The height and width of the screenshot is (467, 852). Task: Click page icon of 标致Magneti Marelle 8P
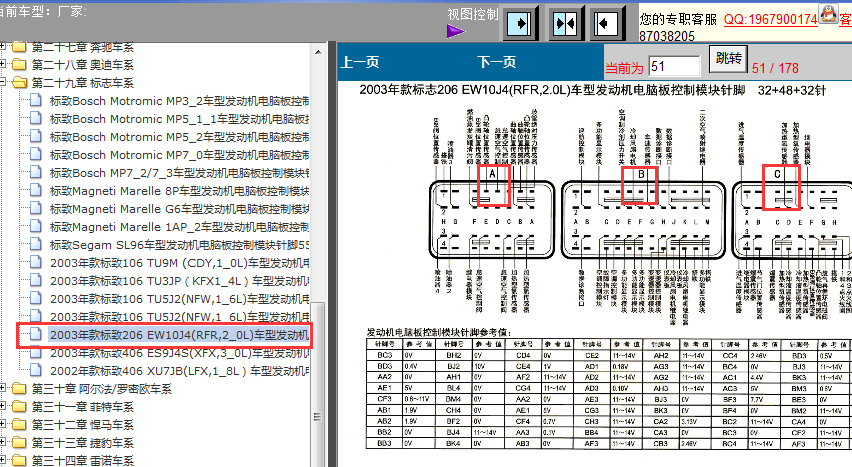[x=36, y=190]
